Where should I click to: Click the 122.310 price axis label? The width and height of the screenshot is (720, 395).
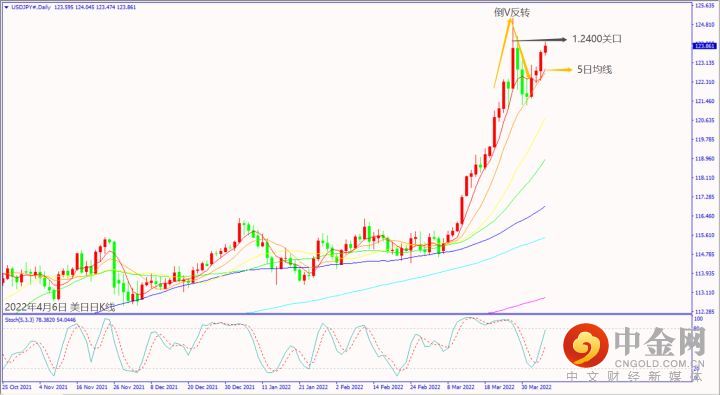pyautogui.click(x=705, y=82)
